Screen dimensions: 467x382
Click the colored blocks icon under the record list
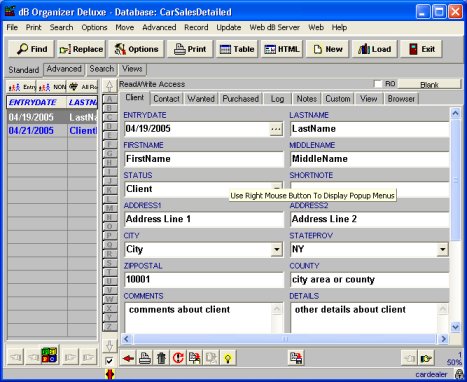pos(49,355)
